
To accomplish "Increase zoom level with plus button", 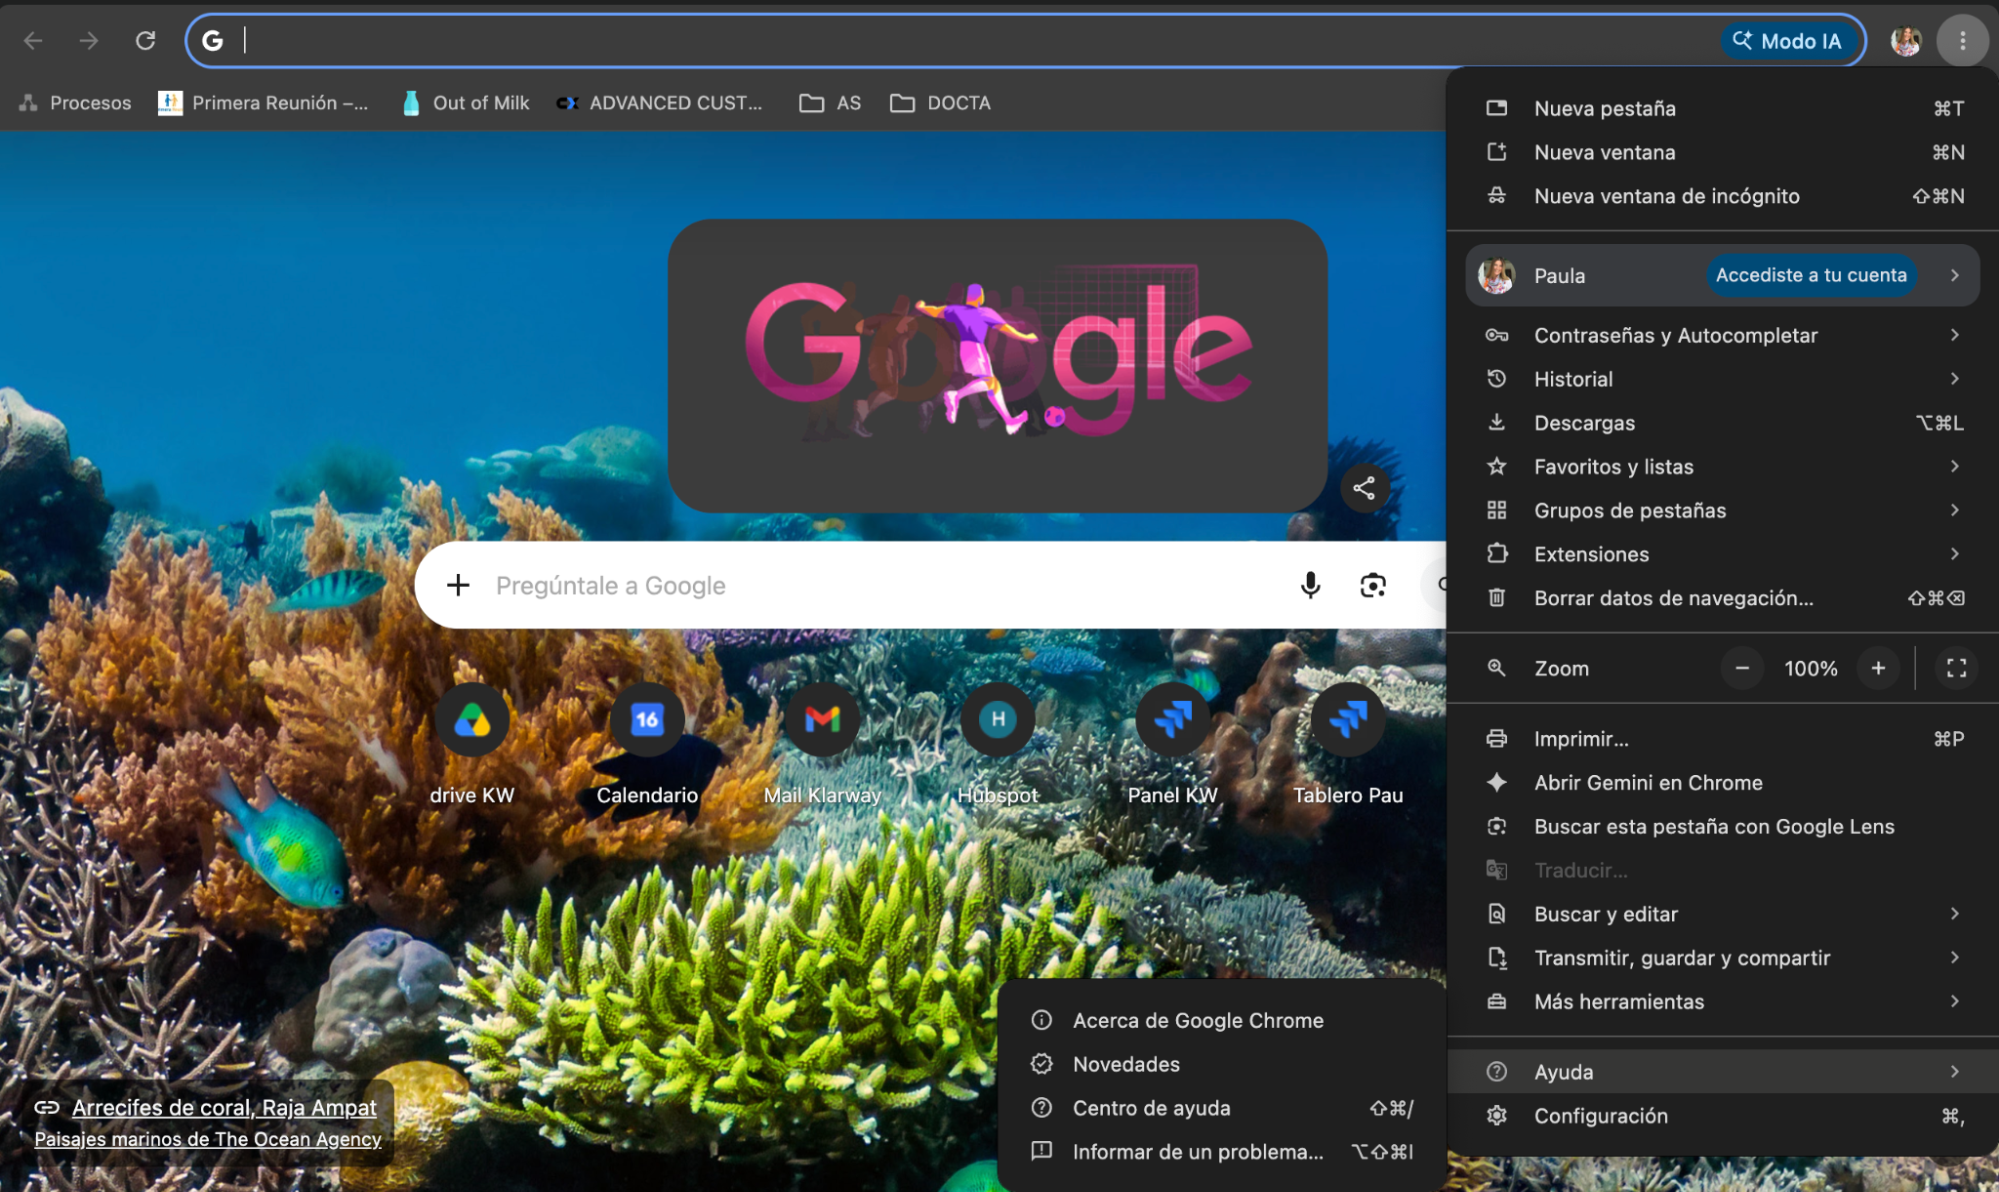I will (1878, 668).
